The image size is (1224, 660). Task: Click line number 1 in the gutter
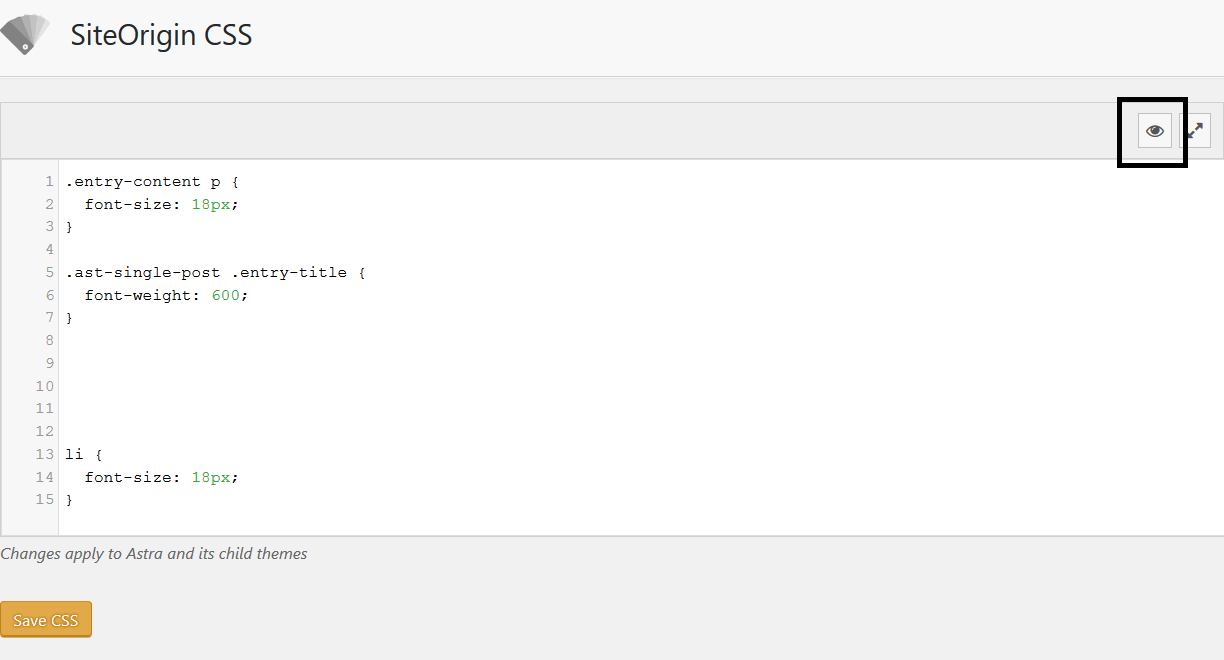coord(48,181)
